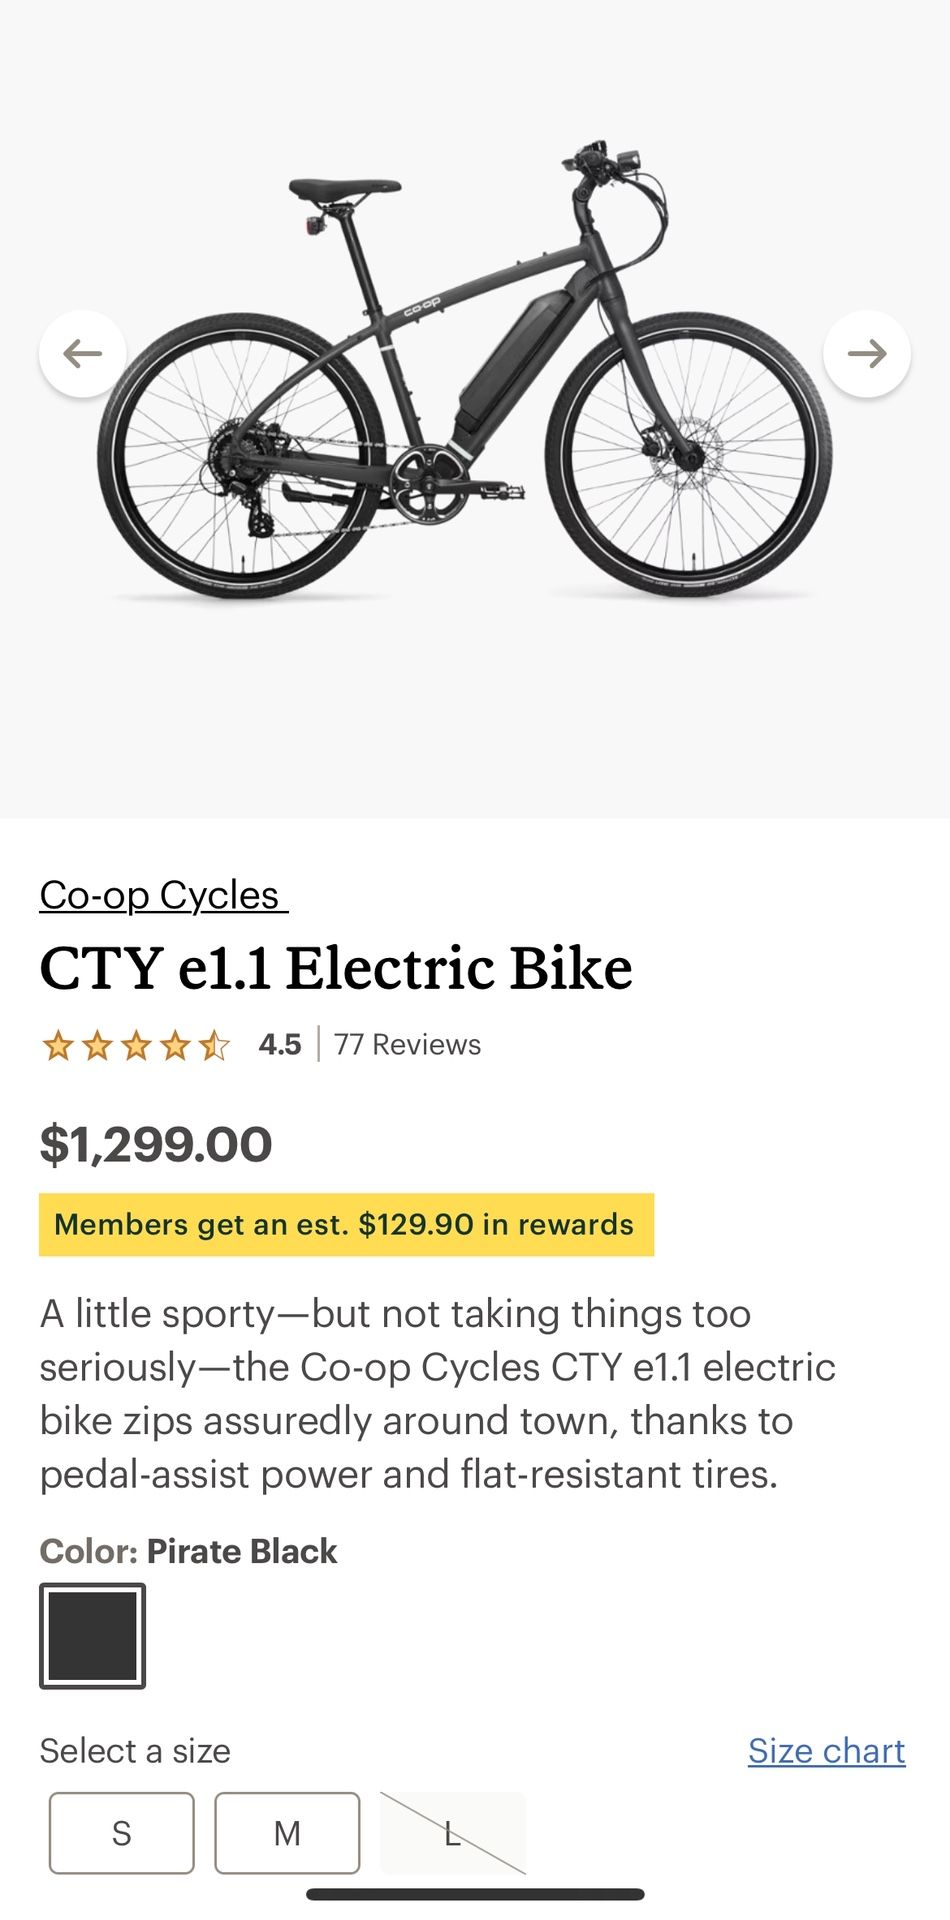Tap the 4.5 rating score

click(x=280, y=1044)
